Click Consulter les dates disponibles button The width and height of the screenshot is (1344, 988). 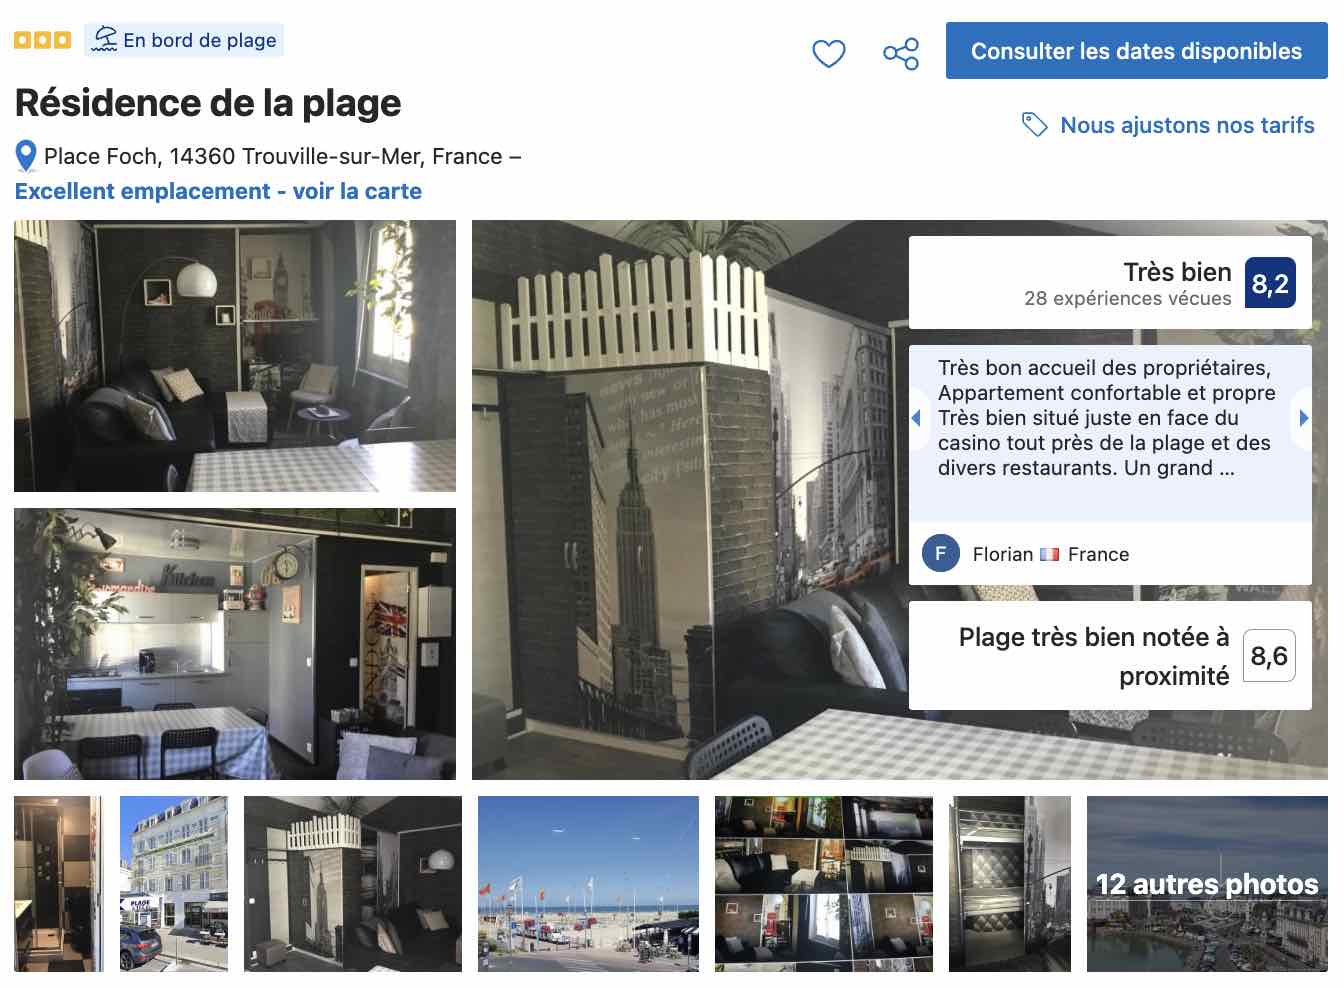(x=1136, y=51)
